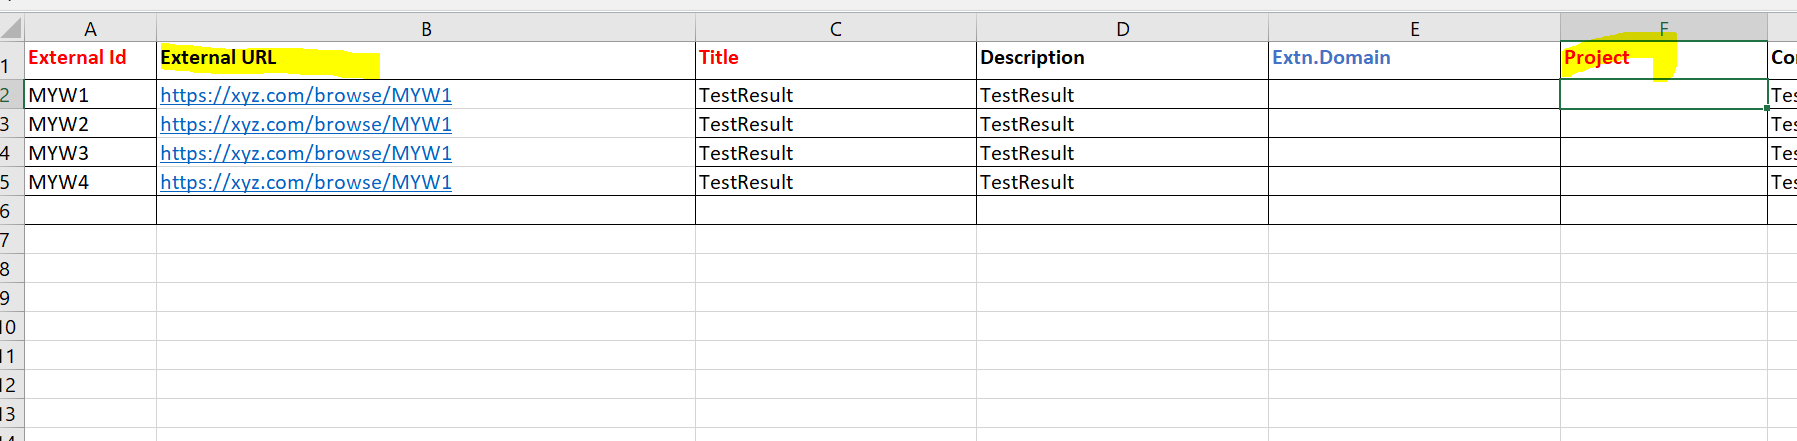Select cell containing MYW3

90,153
